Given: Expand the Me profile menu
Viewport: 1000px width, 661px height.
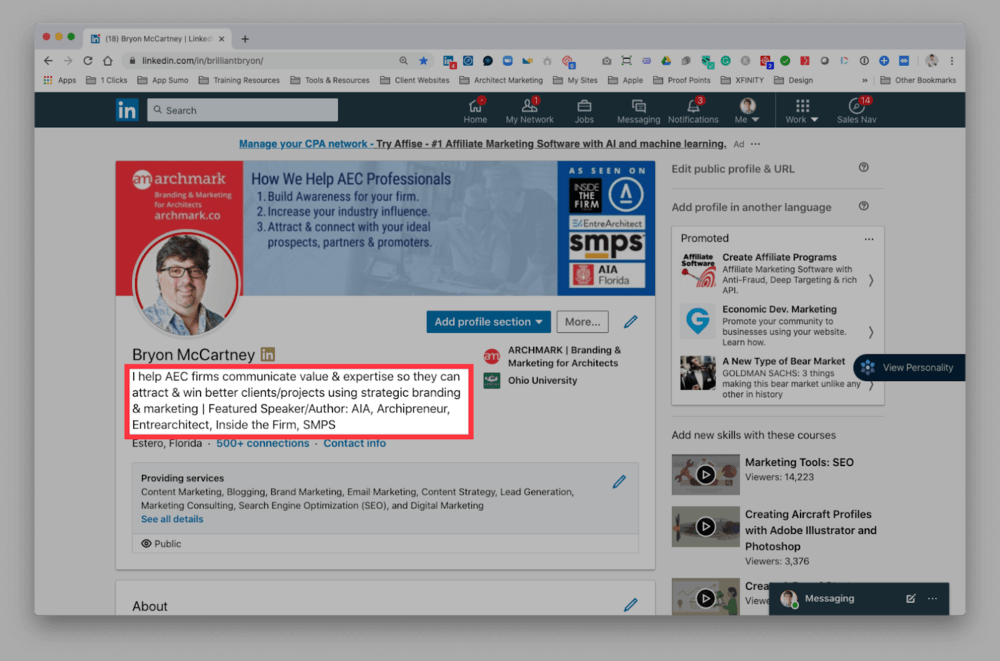Looking at the screenshot, I should (x=747, y=110).
